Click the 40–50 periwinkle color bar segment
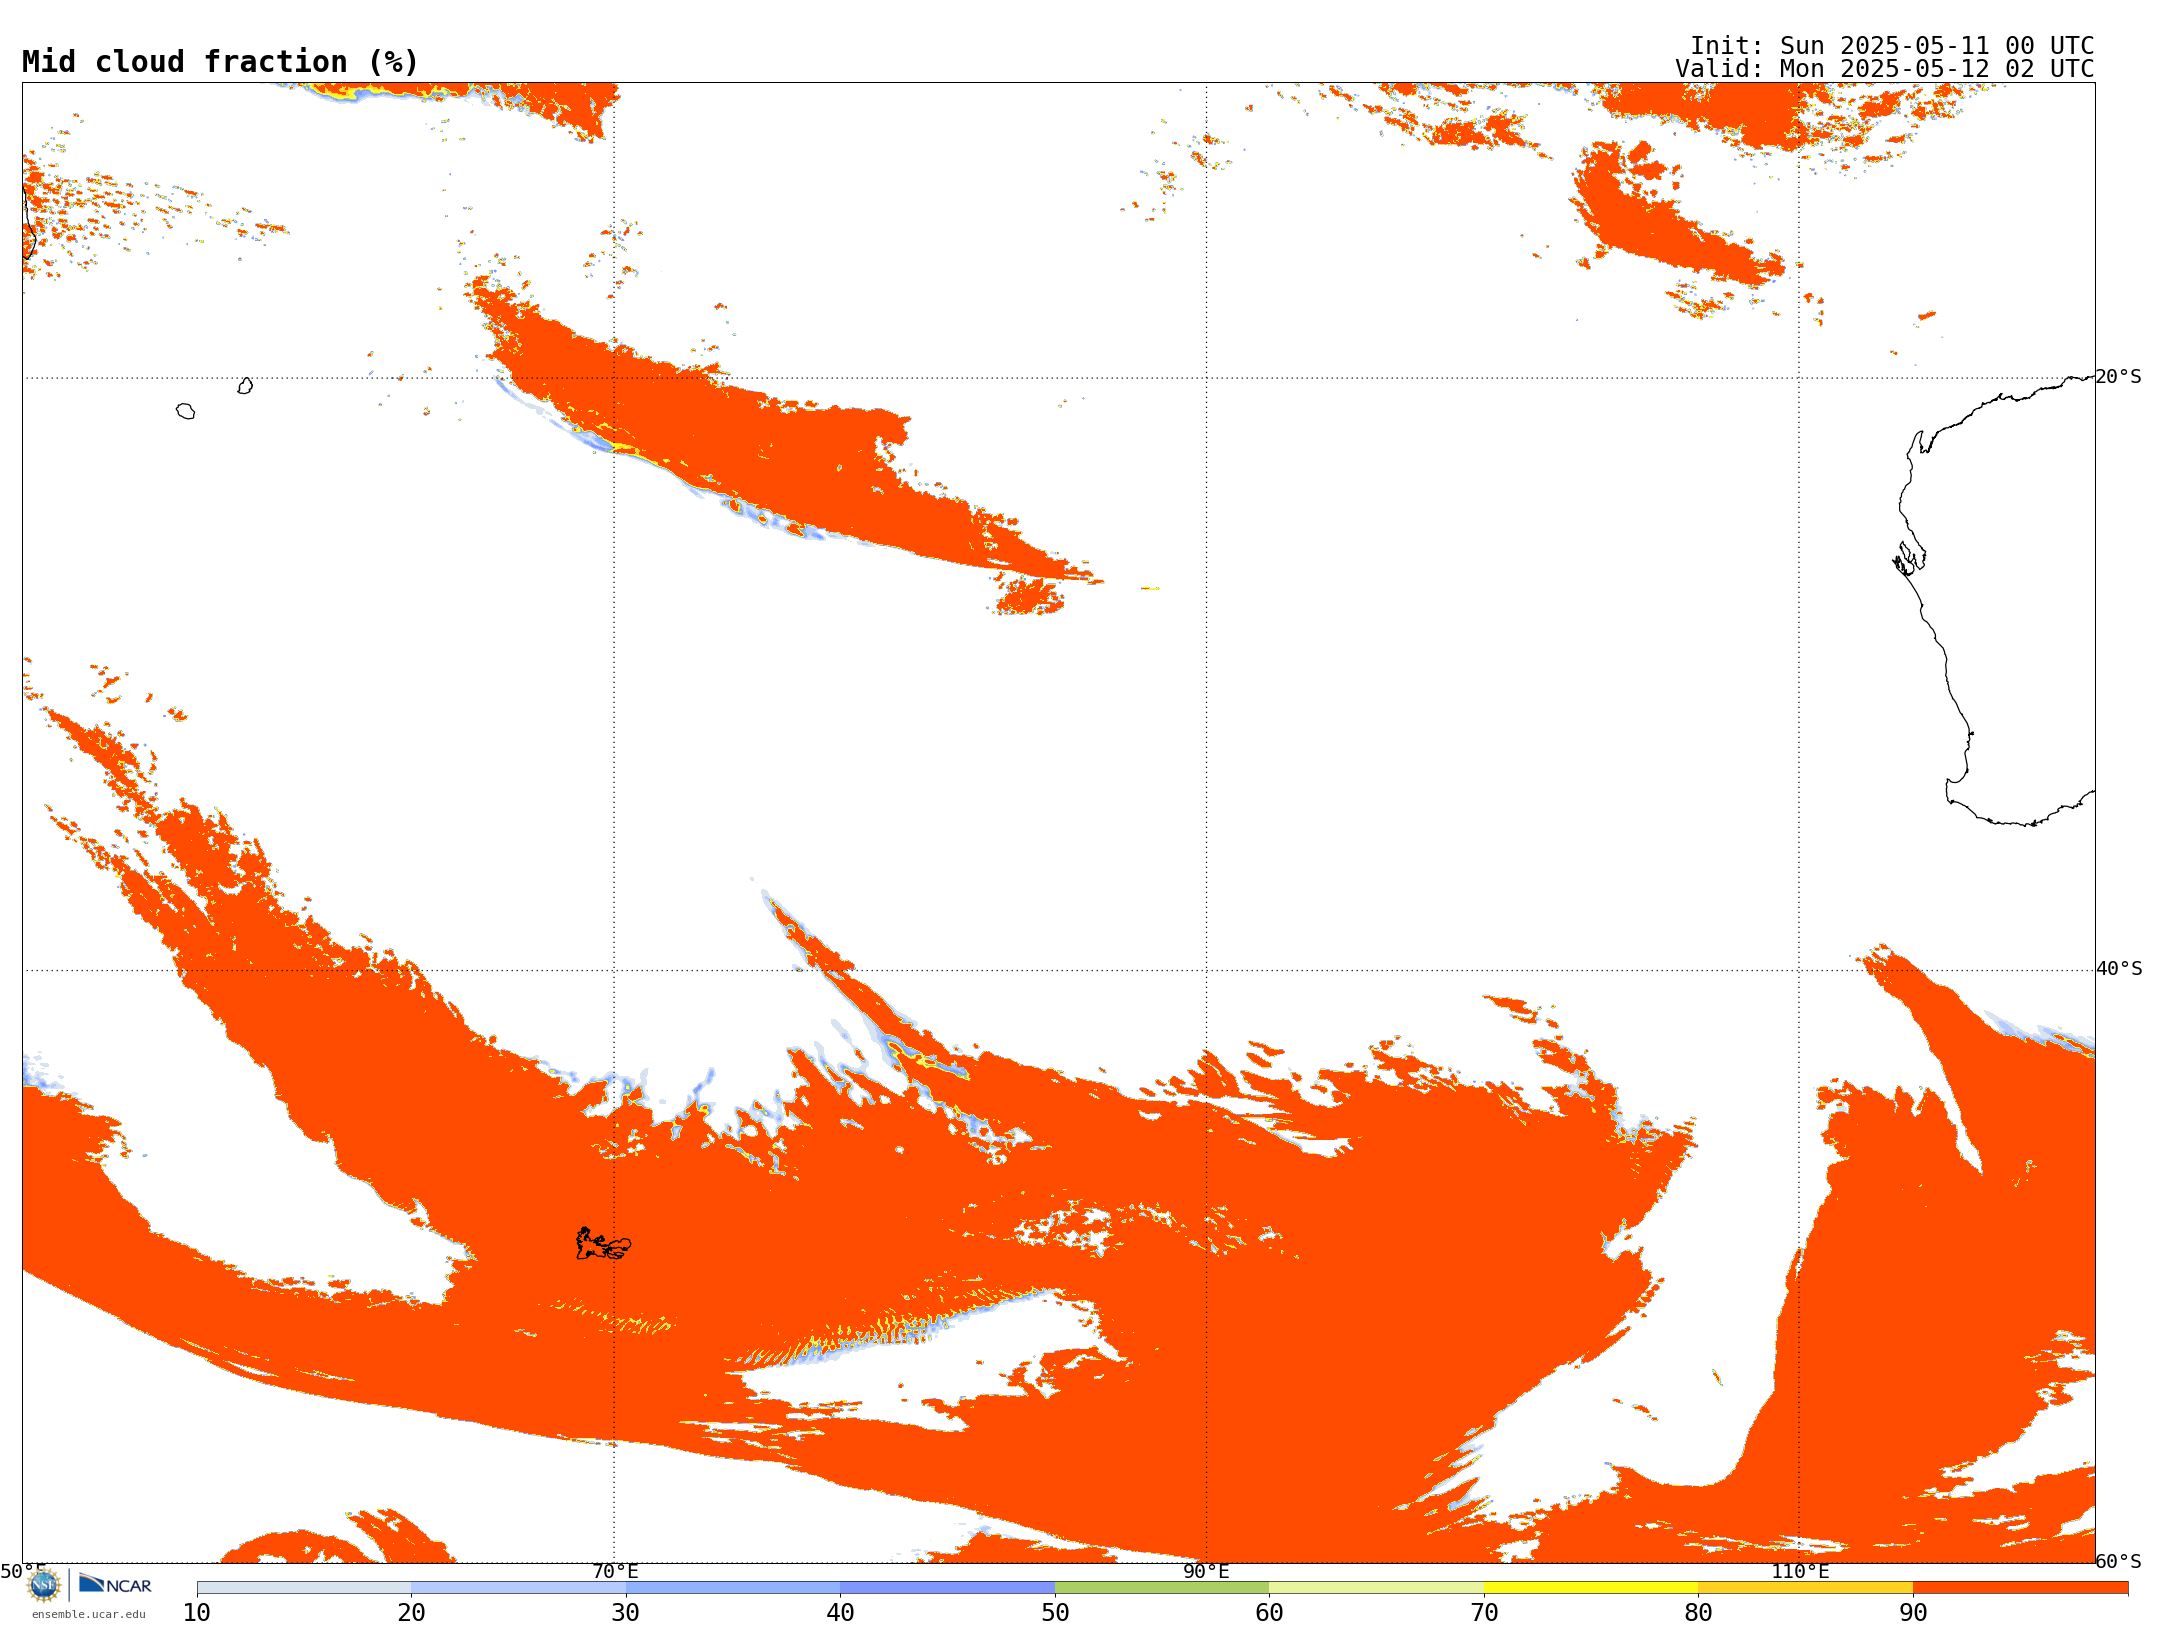The height and width of the screenshot is (1626, 2160). pos(947,1588)
